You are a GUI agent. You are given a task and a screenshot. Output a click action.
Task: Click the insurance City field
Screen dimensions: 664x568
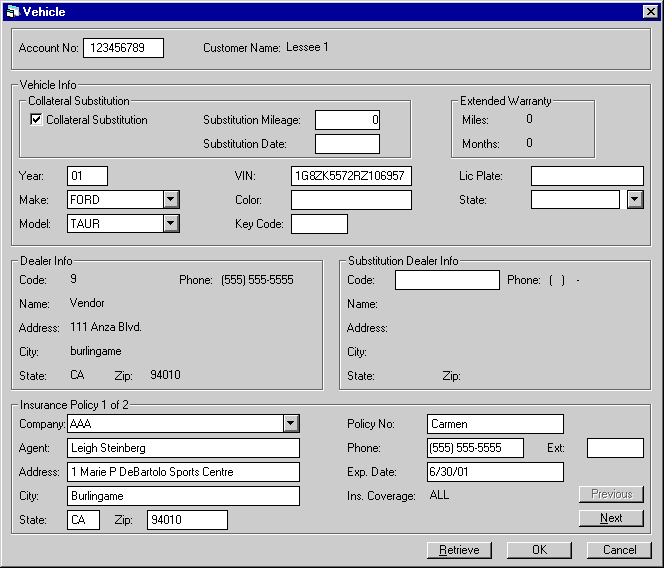click(x=183, y=496)
